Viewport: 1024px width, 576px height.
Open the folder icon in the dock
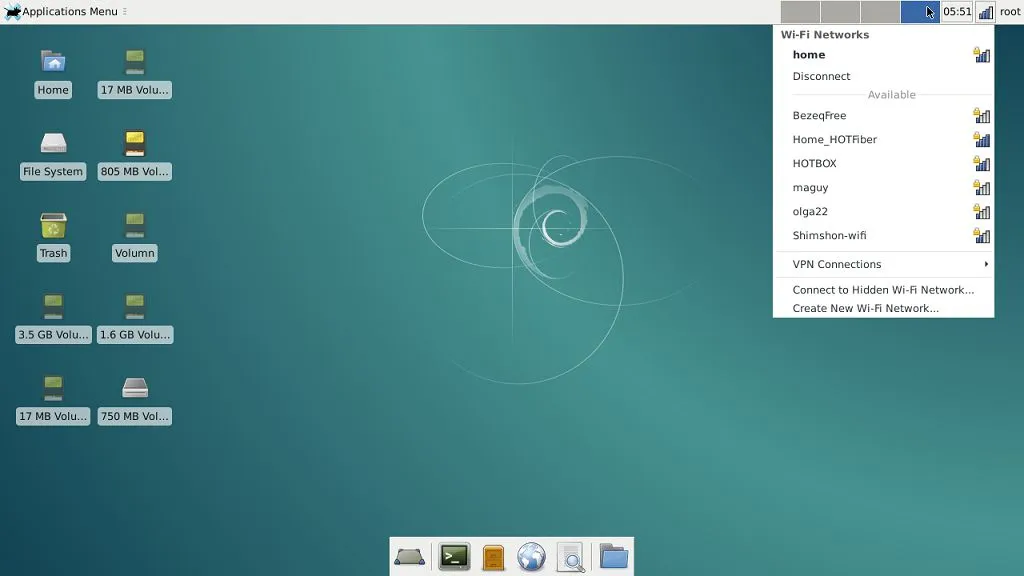click(x=613, y=556)
